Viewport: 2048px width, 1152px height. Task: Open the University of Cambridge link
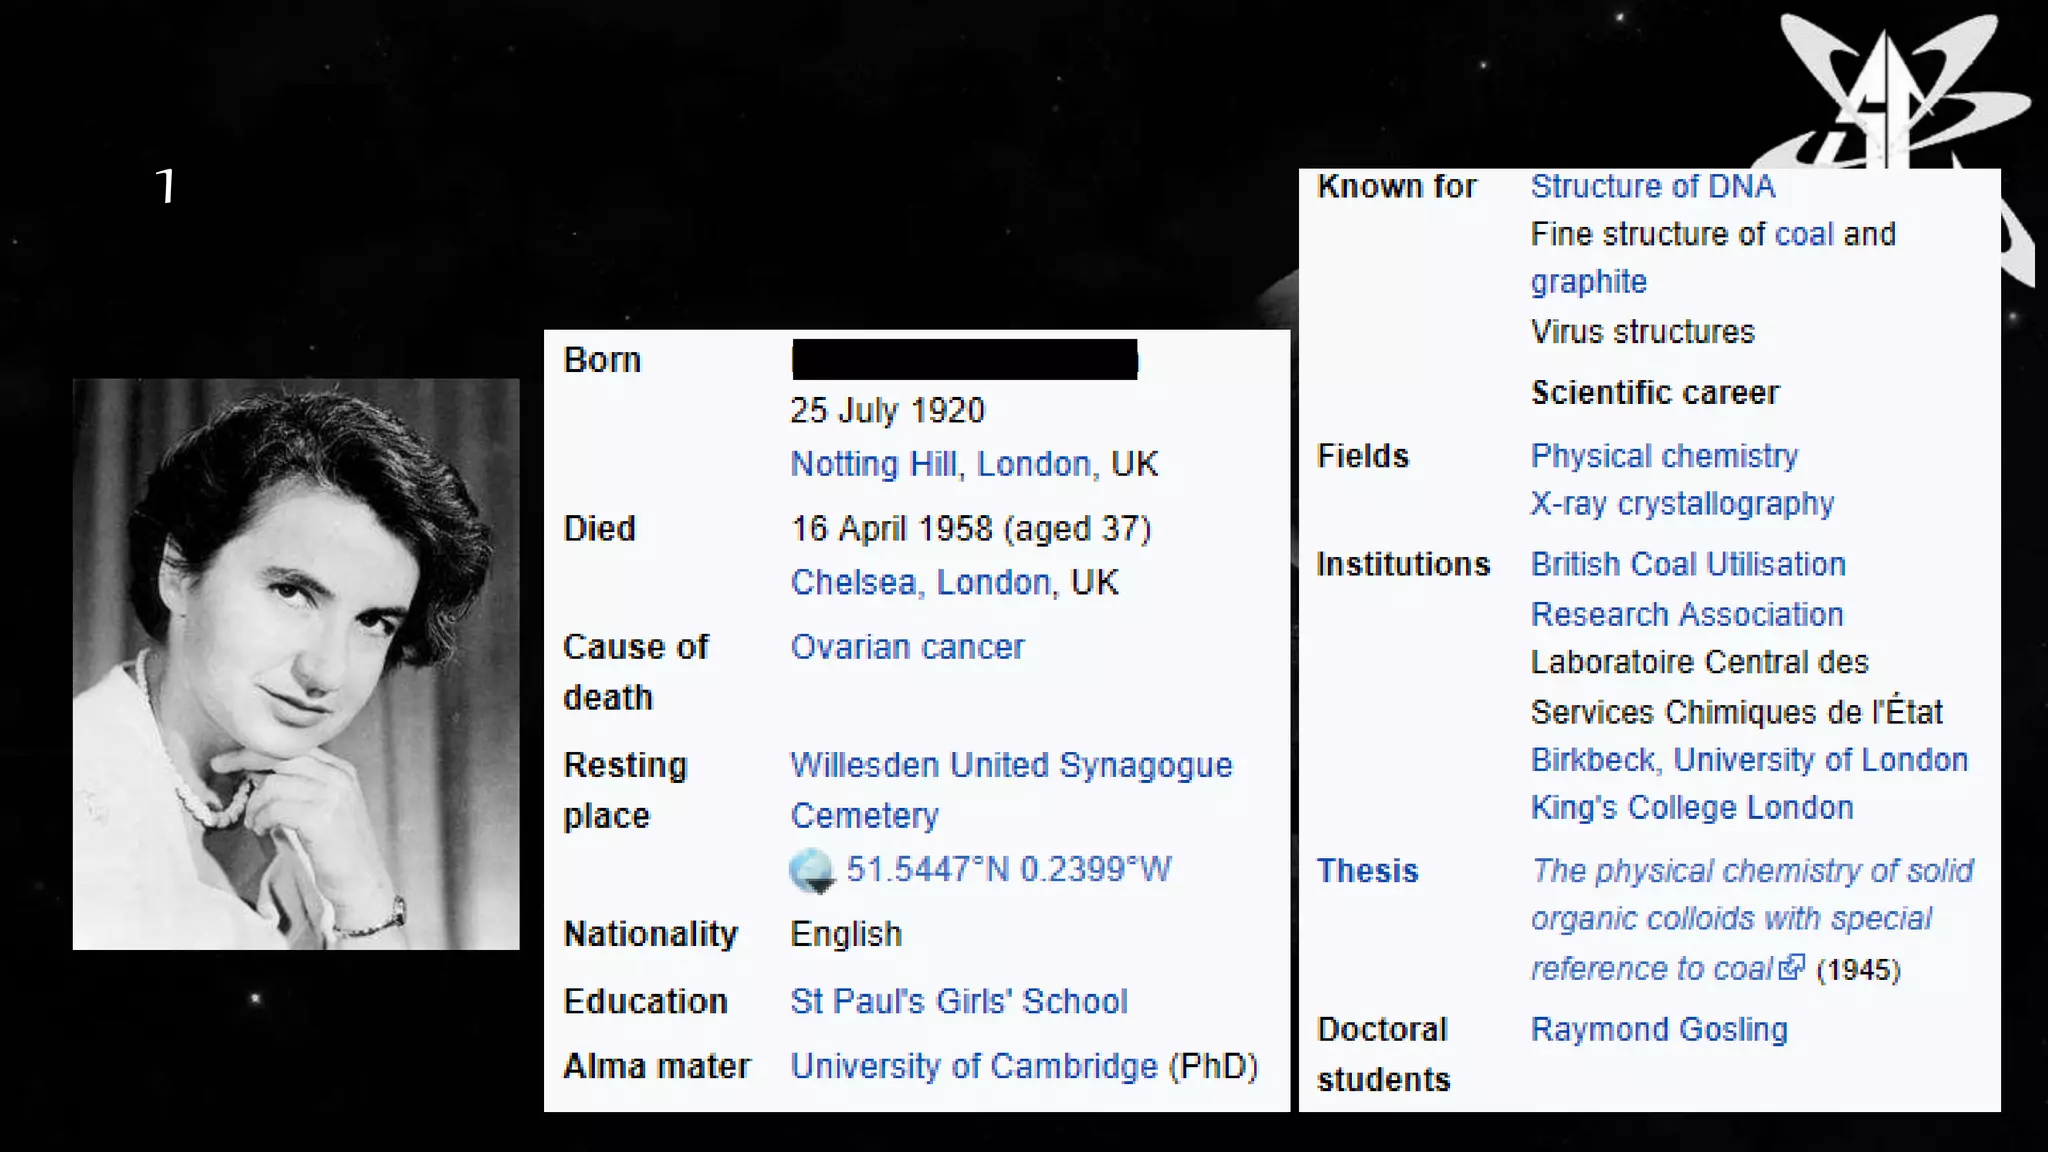point(973,1066)
